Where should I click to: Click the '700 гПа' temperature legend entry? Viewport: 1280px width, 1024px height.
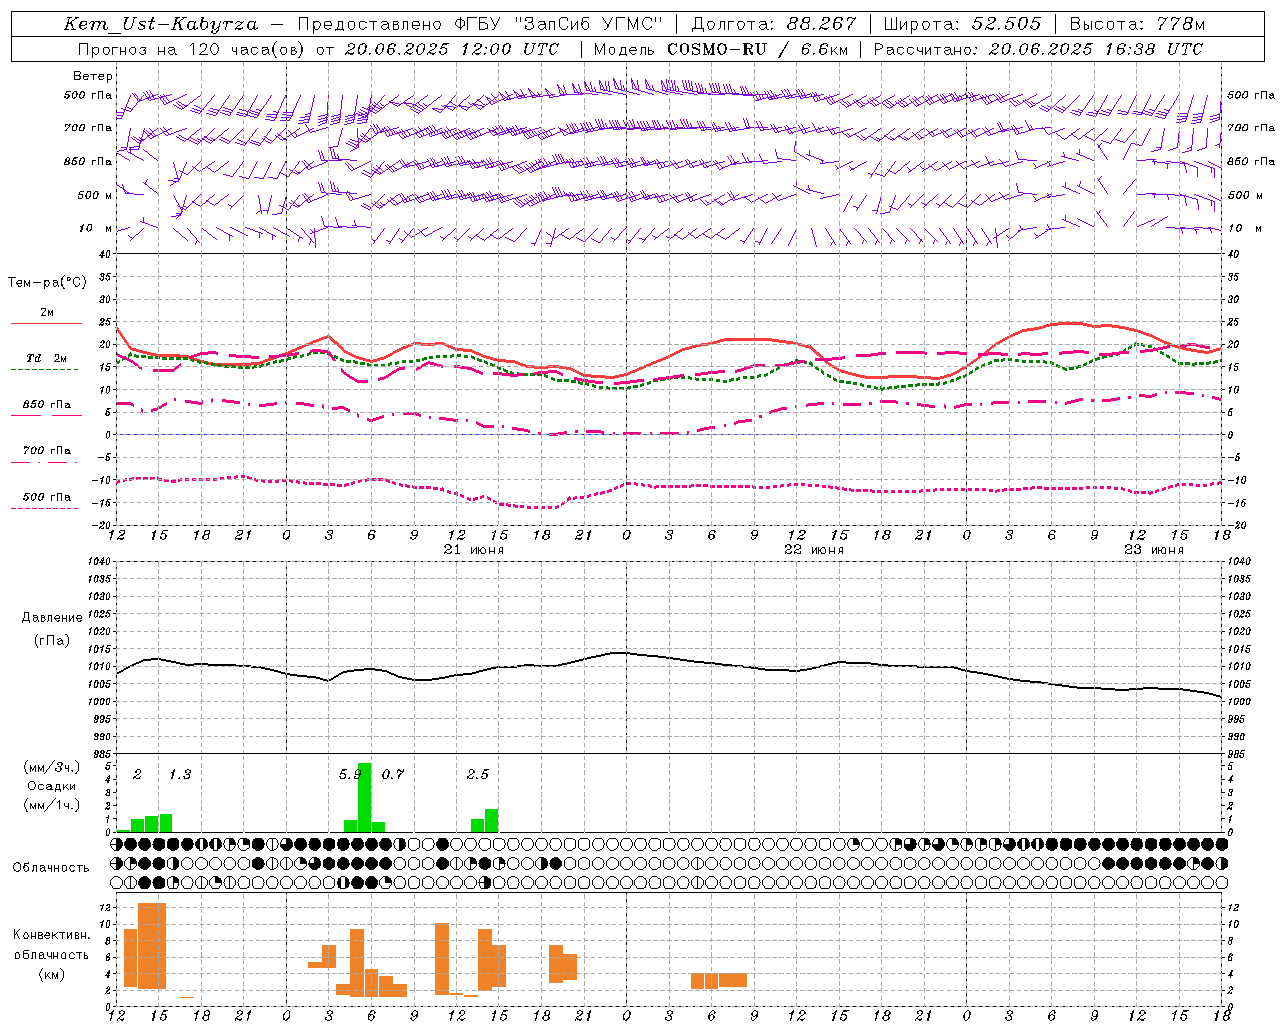tap(46, 451)
